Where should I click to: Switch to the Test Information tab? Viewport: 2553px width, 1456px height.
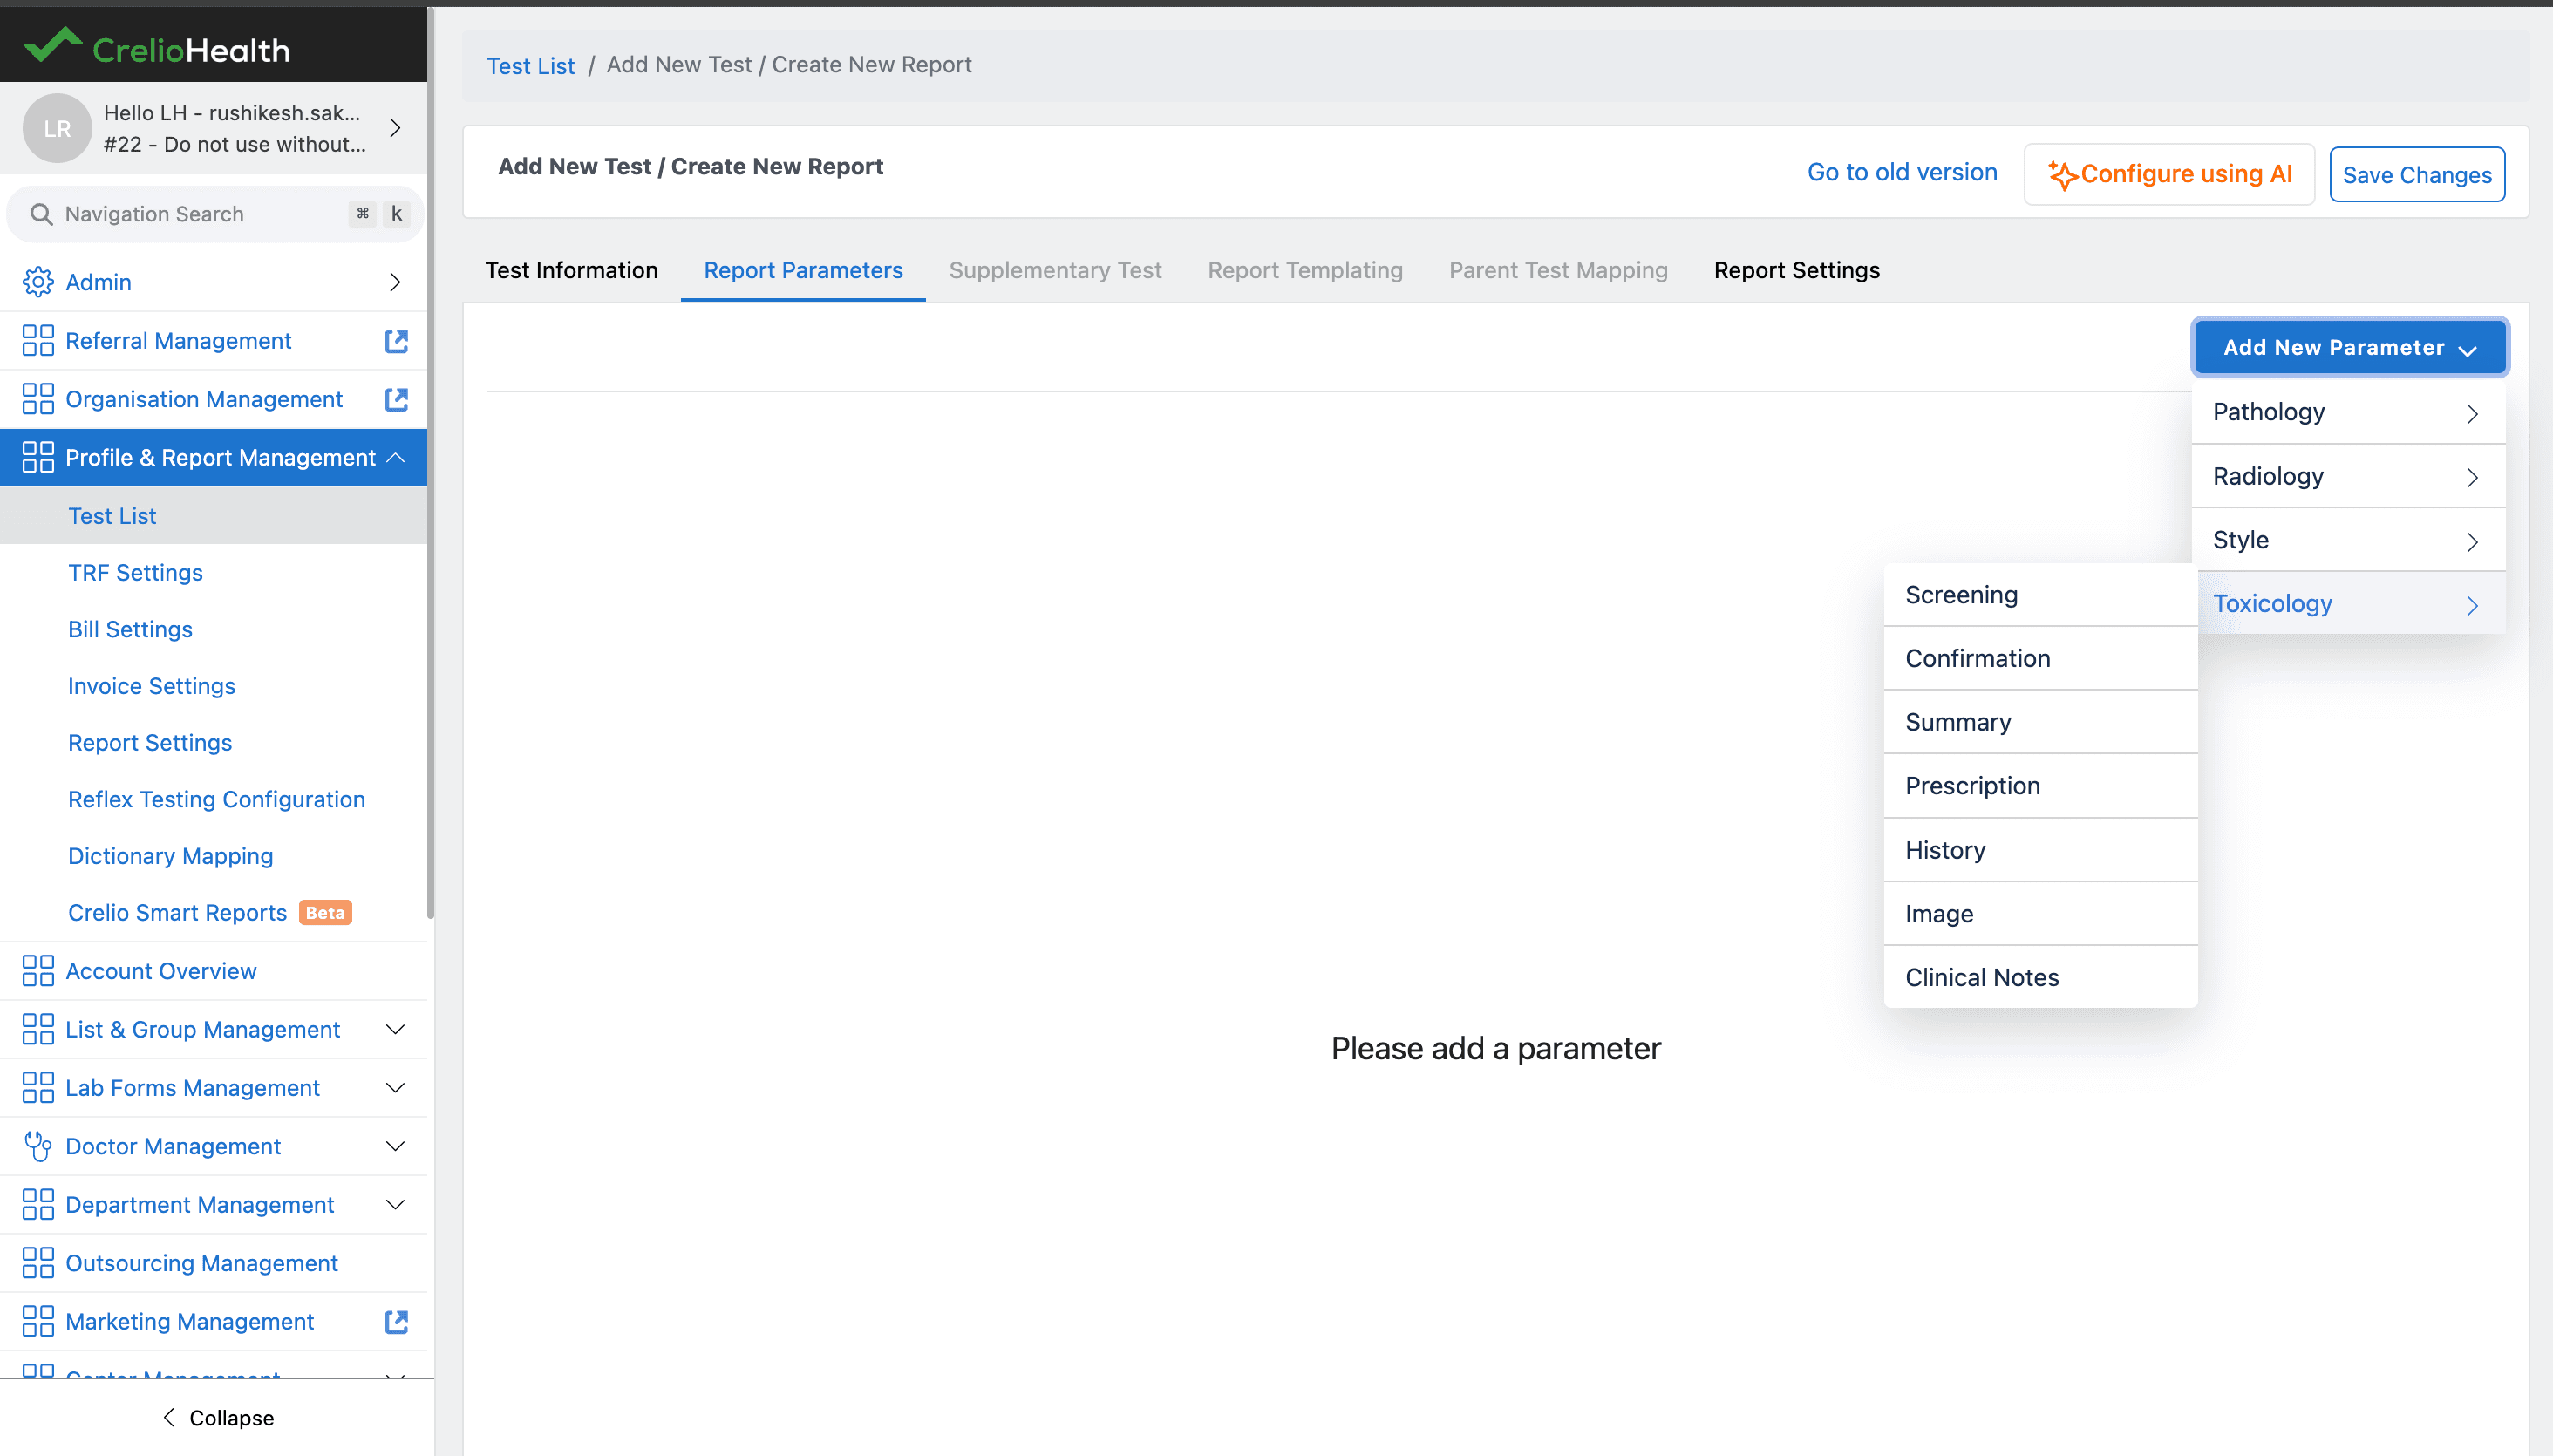click(571, 270)
